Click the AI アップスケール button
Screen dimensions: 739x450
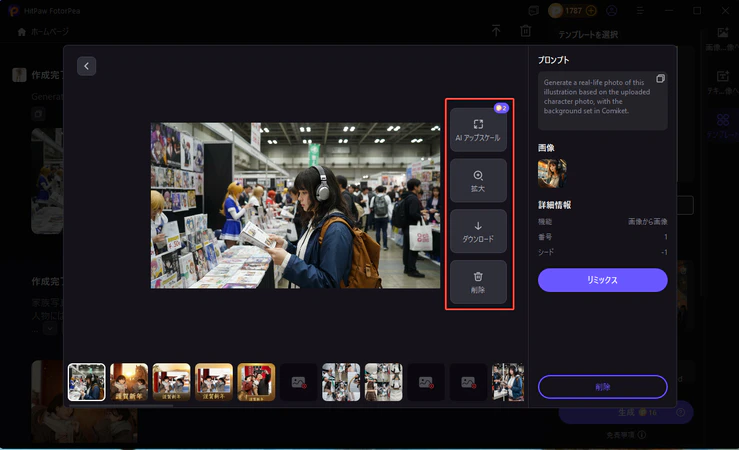[x=478, y=130]
